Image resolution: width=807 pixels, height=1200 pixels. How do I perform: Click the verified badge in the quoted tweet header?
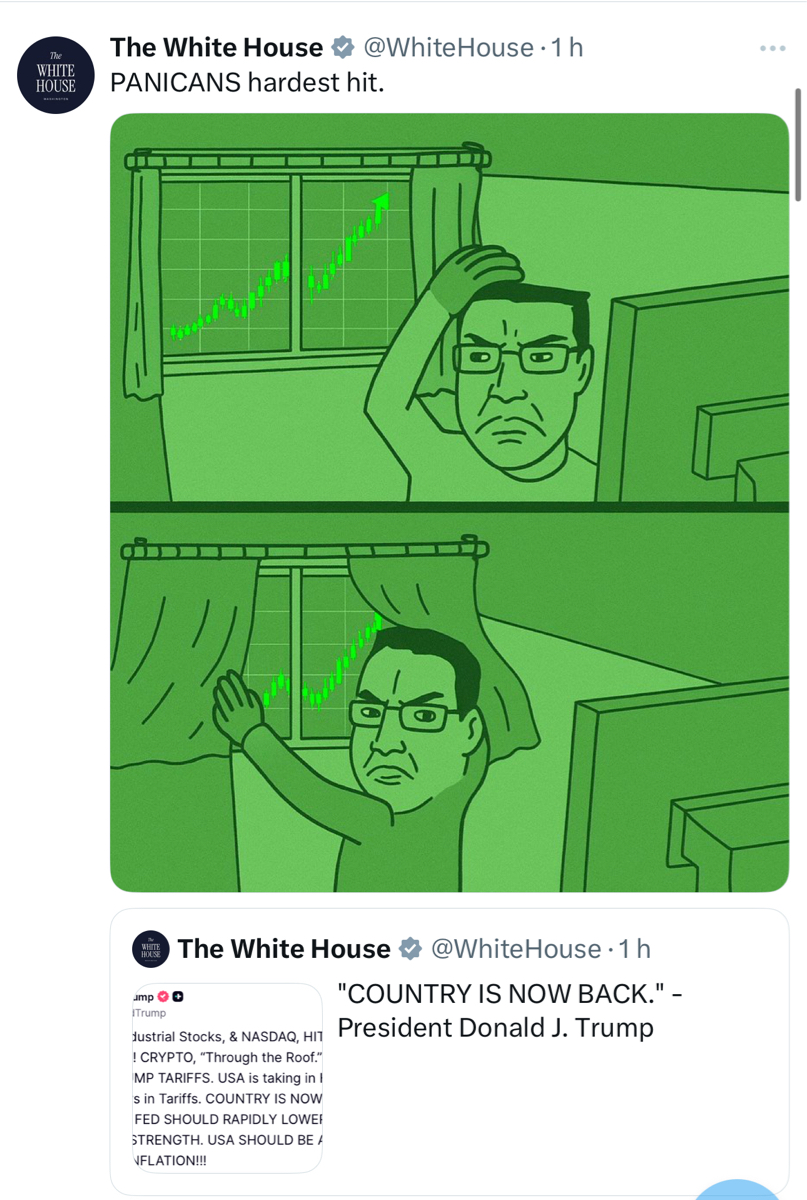tap(410, 948)
